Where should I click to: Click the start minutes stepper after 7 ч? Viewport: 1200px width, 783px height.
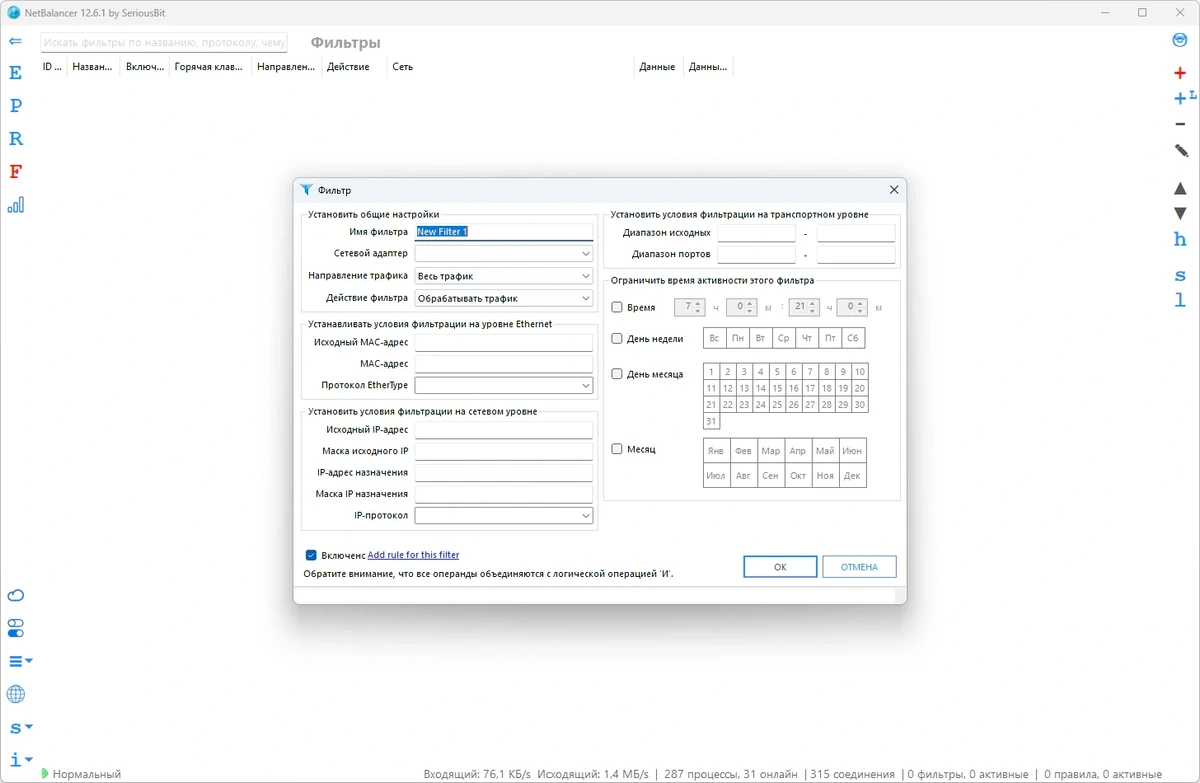(x=741, y=308)
